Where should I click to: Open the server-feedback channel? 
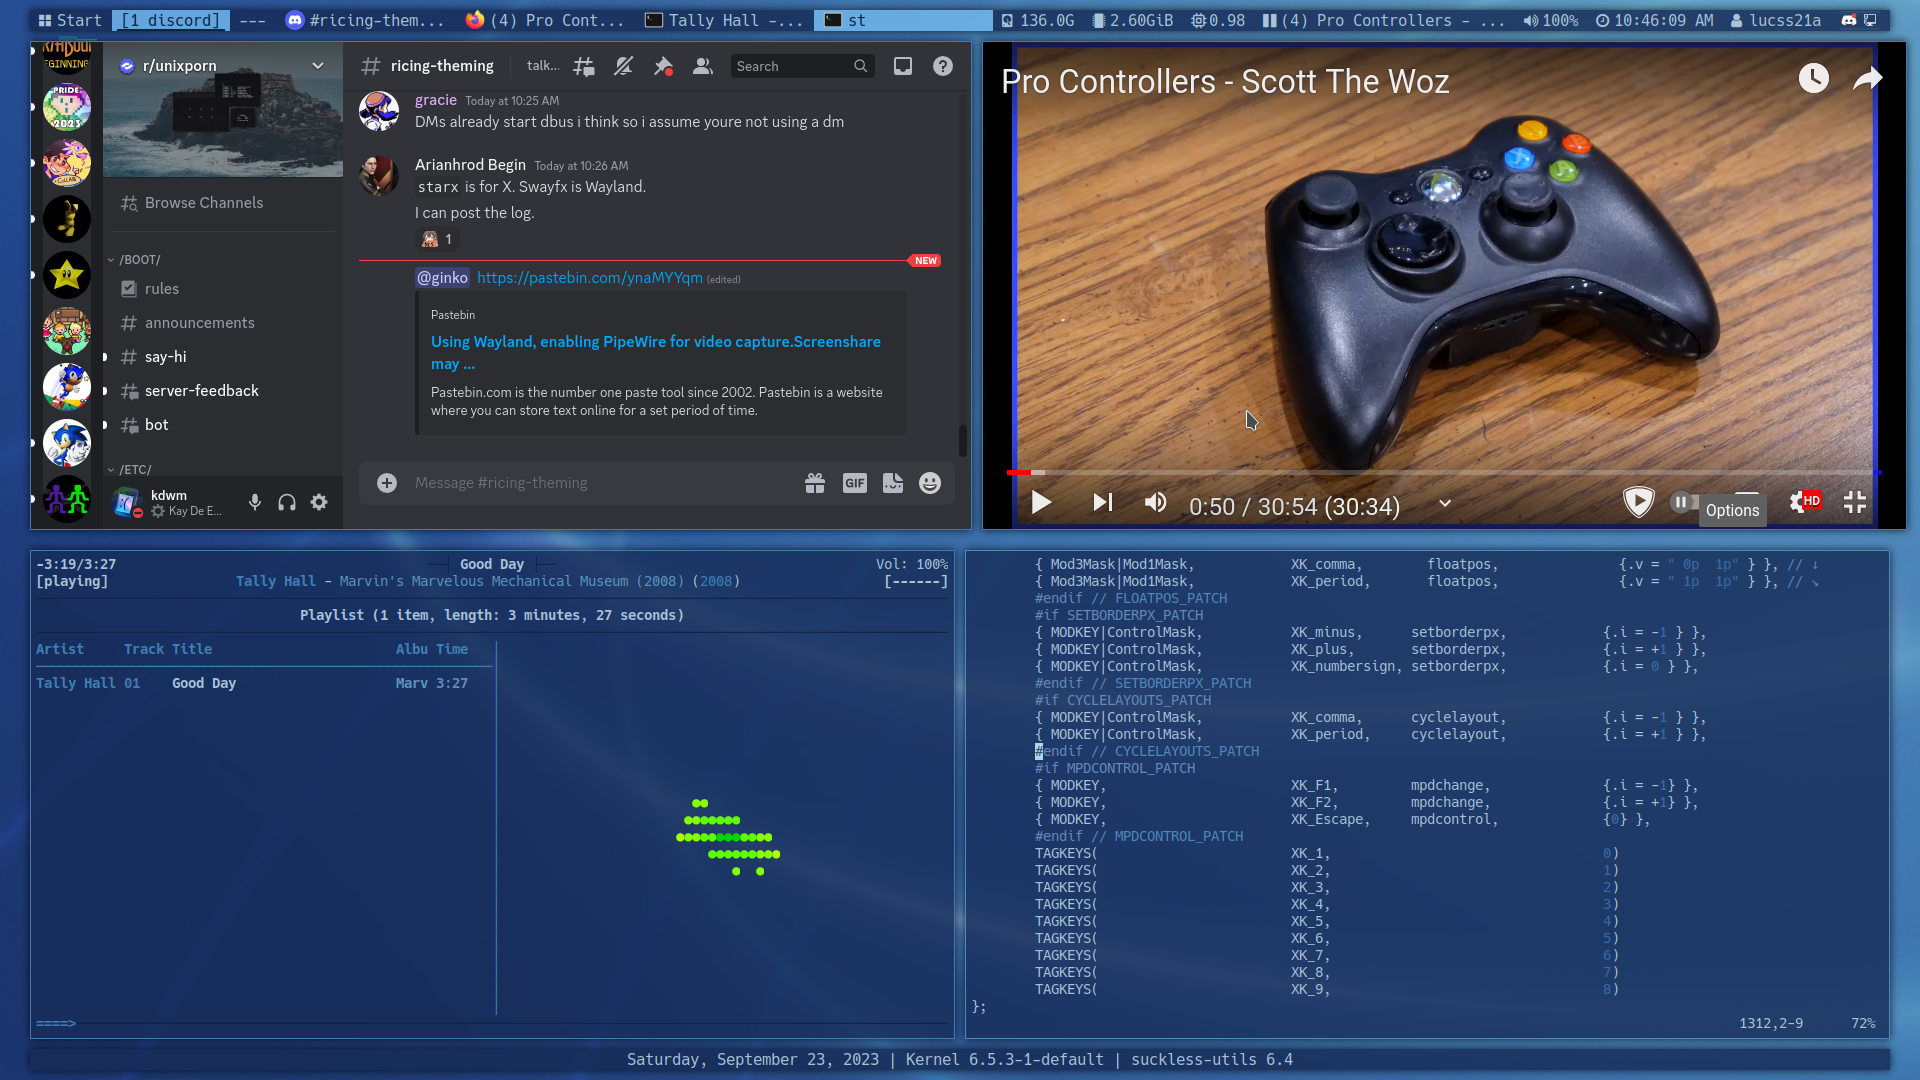pyautogui.click(x=223, y=391)
